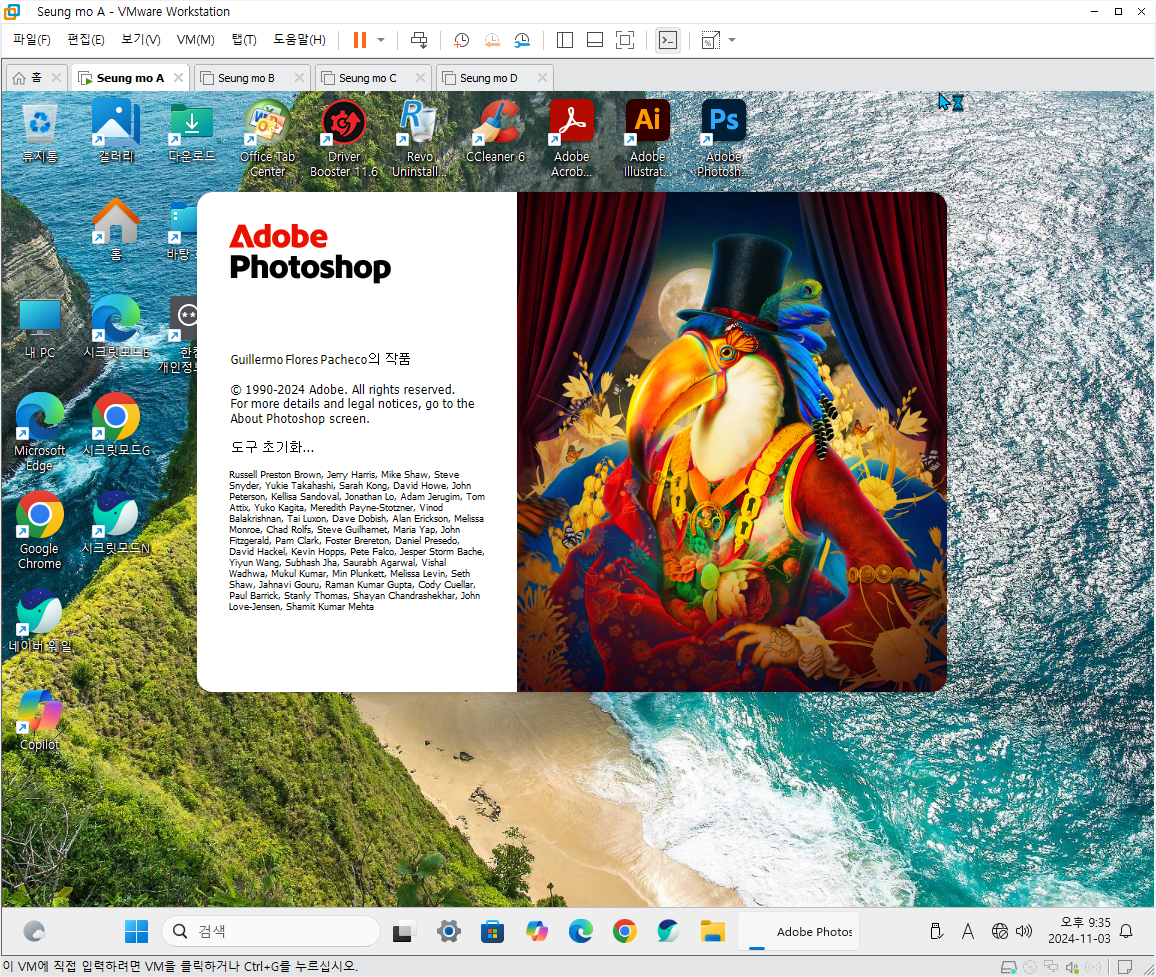Image resolution: width=1156 pixels, height=977 pixels.
Task: Open the 도움말(H) menu
Action: (299, 40)
